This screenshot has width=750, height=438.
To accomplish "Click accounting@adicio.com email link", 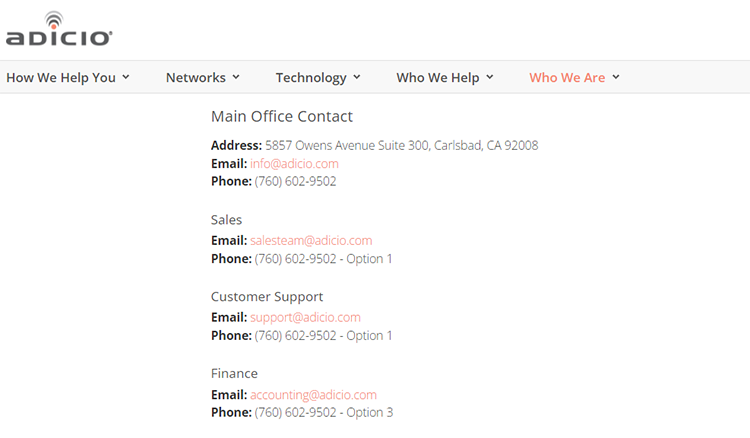I will tap(313, 395).
